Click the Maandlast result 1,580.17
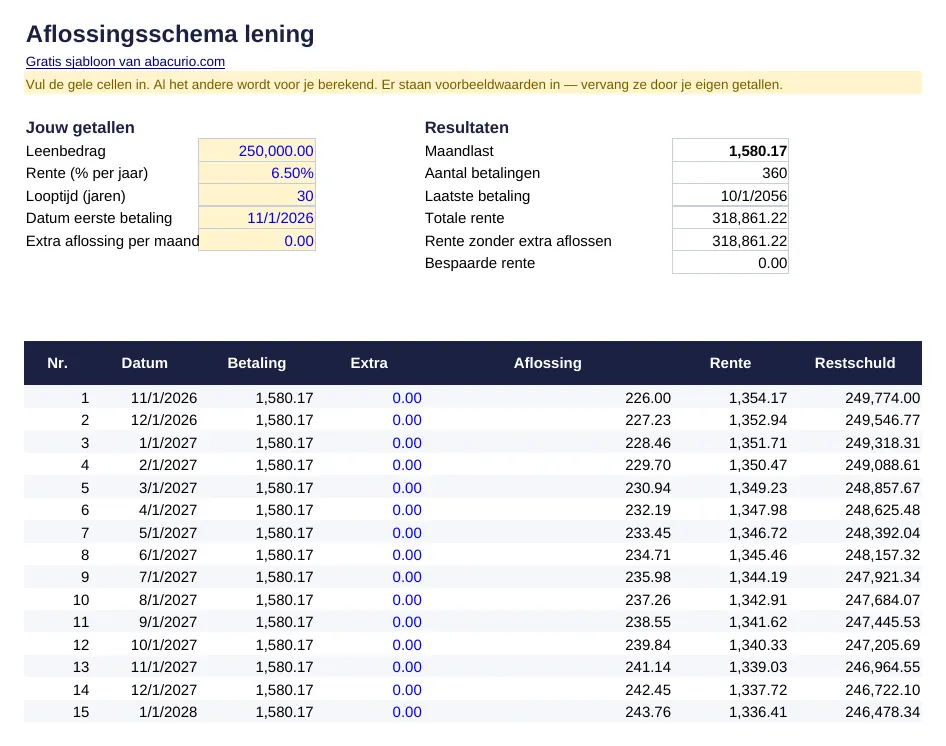The image size is (946, 746). click(x=730, y=151)
